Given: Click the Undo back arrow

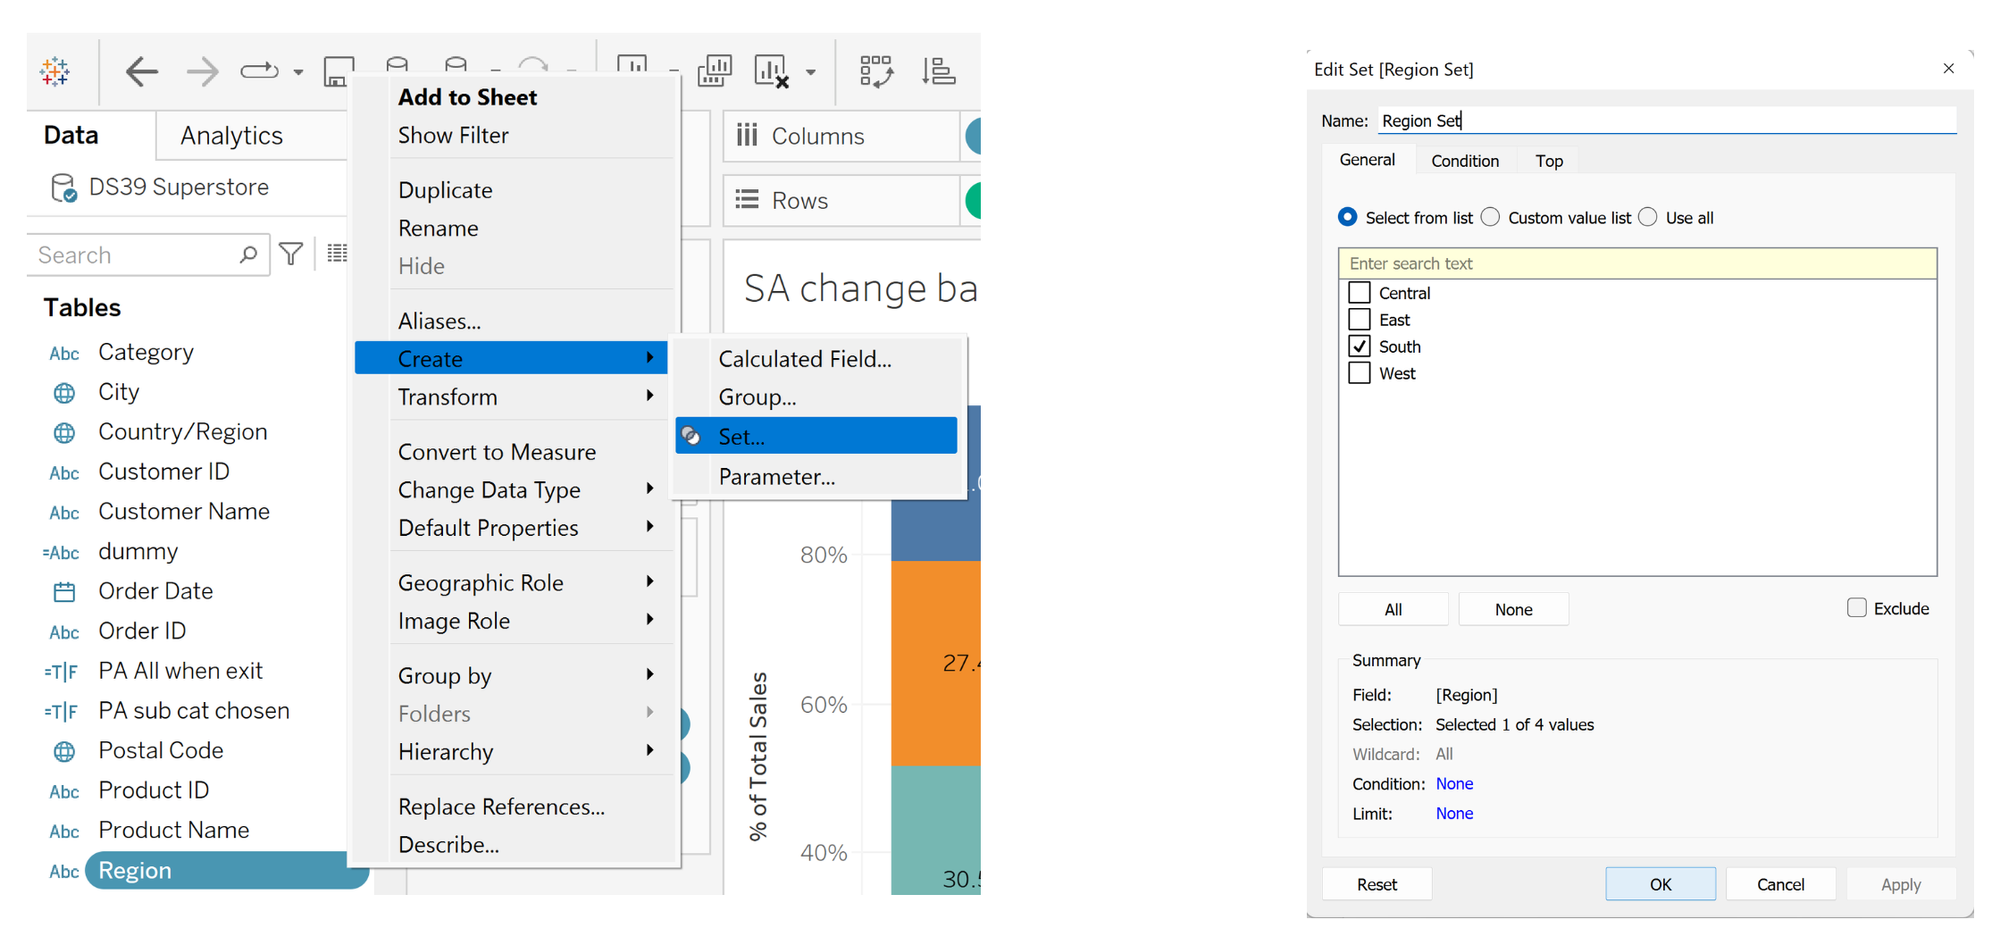Looking at the screenshot, I should pos(141,71).
